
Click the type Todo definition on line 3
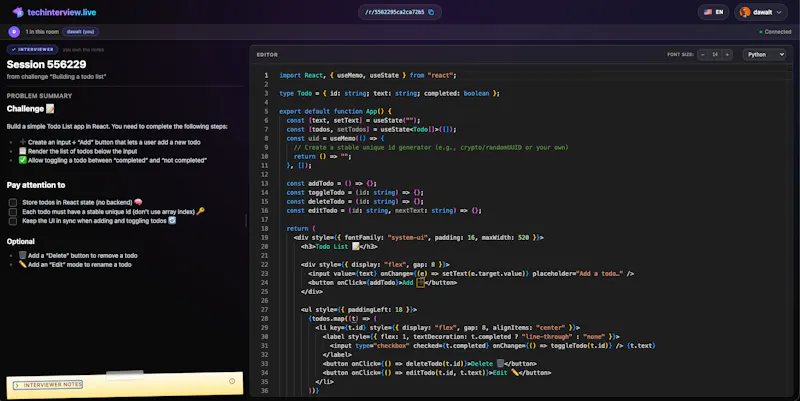pos(389,93)
